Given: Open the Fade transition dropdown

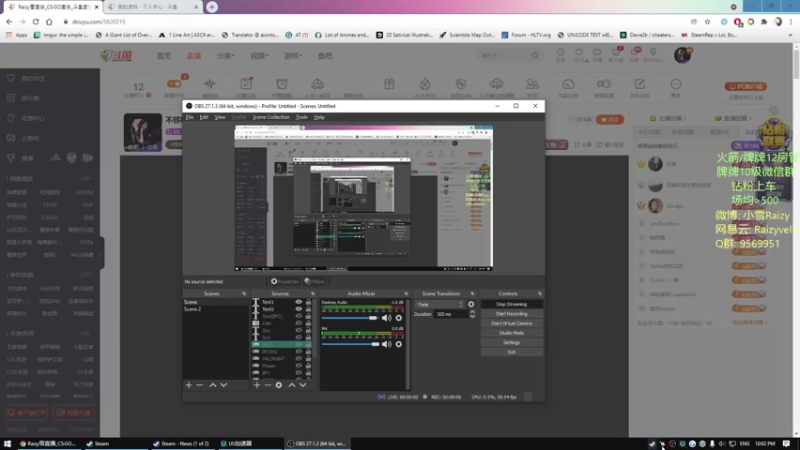Looking at the screenshot, I should pyautogui.click(x=440, y=305).
